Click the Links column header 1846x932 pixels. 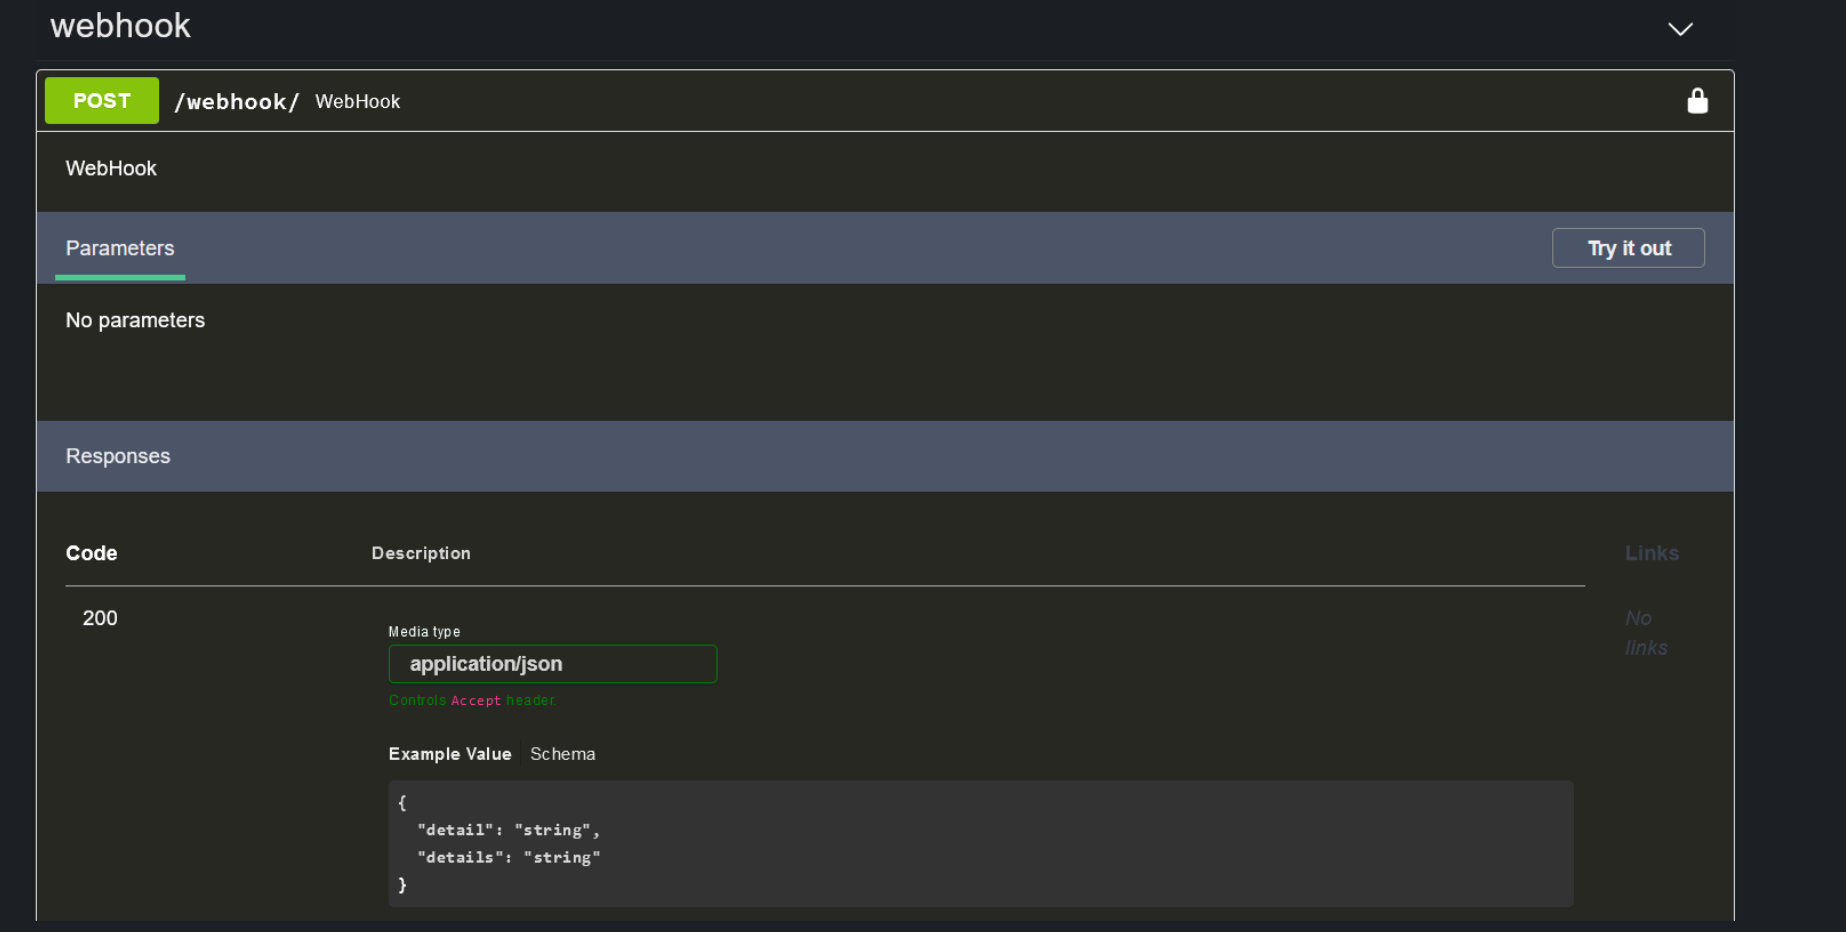[1651, 553]
